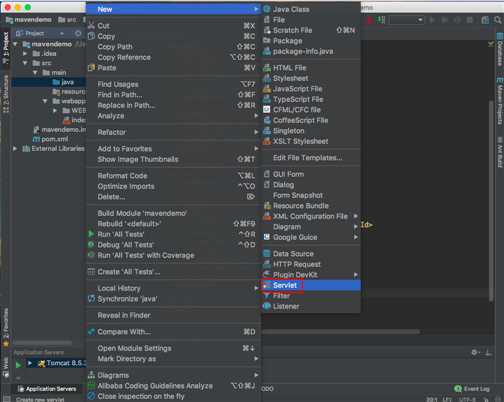Click the Filter funnel icon
This screenshot has height=402, width=504.
click(267, 296)
